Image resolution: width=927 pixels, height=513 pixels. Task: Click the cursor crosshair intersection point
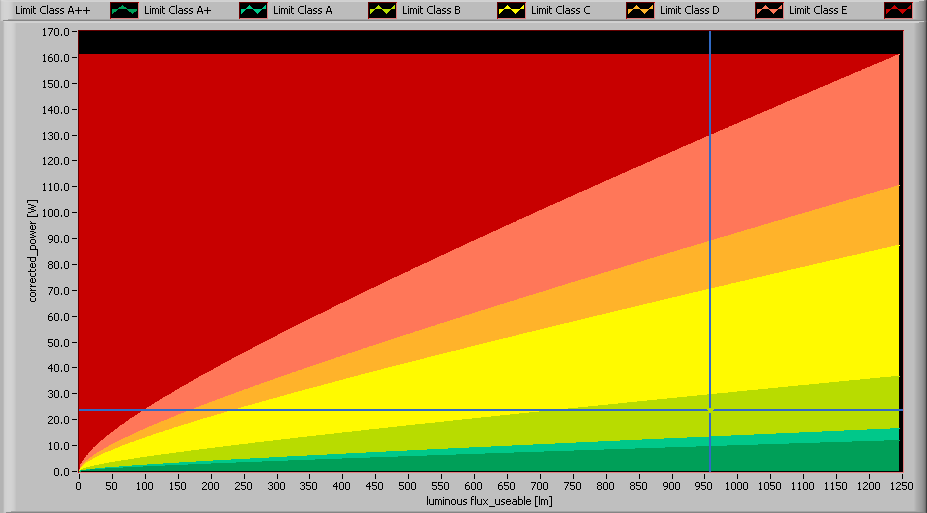coord(710,410)
